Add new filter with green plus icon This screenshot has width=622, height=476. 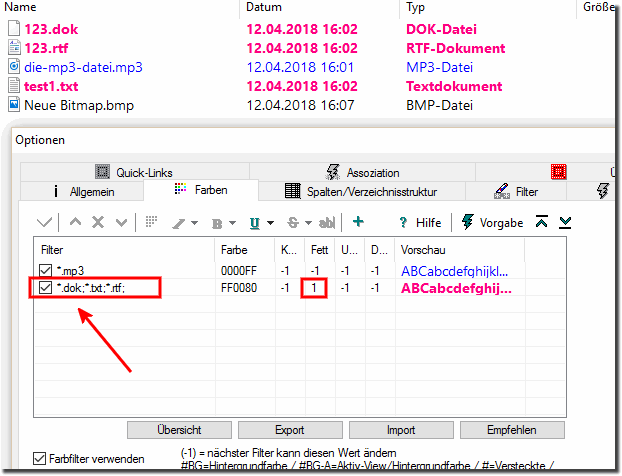(358, 222)
